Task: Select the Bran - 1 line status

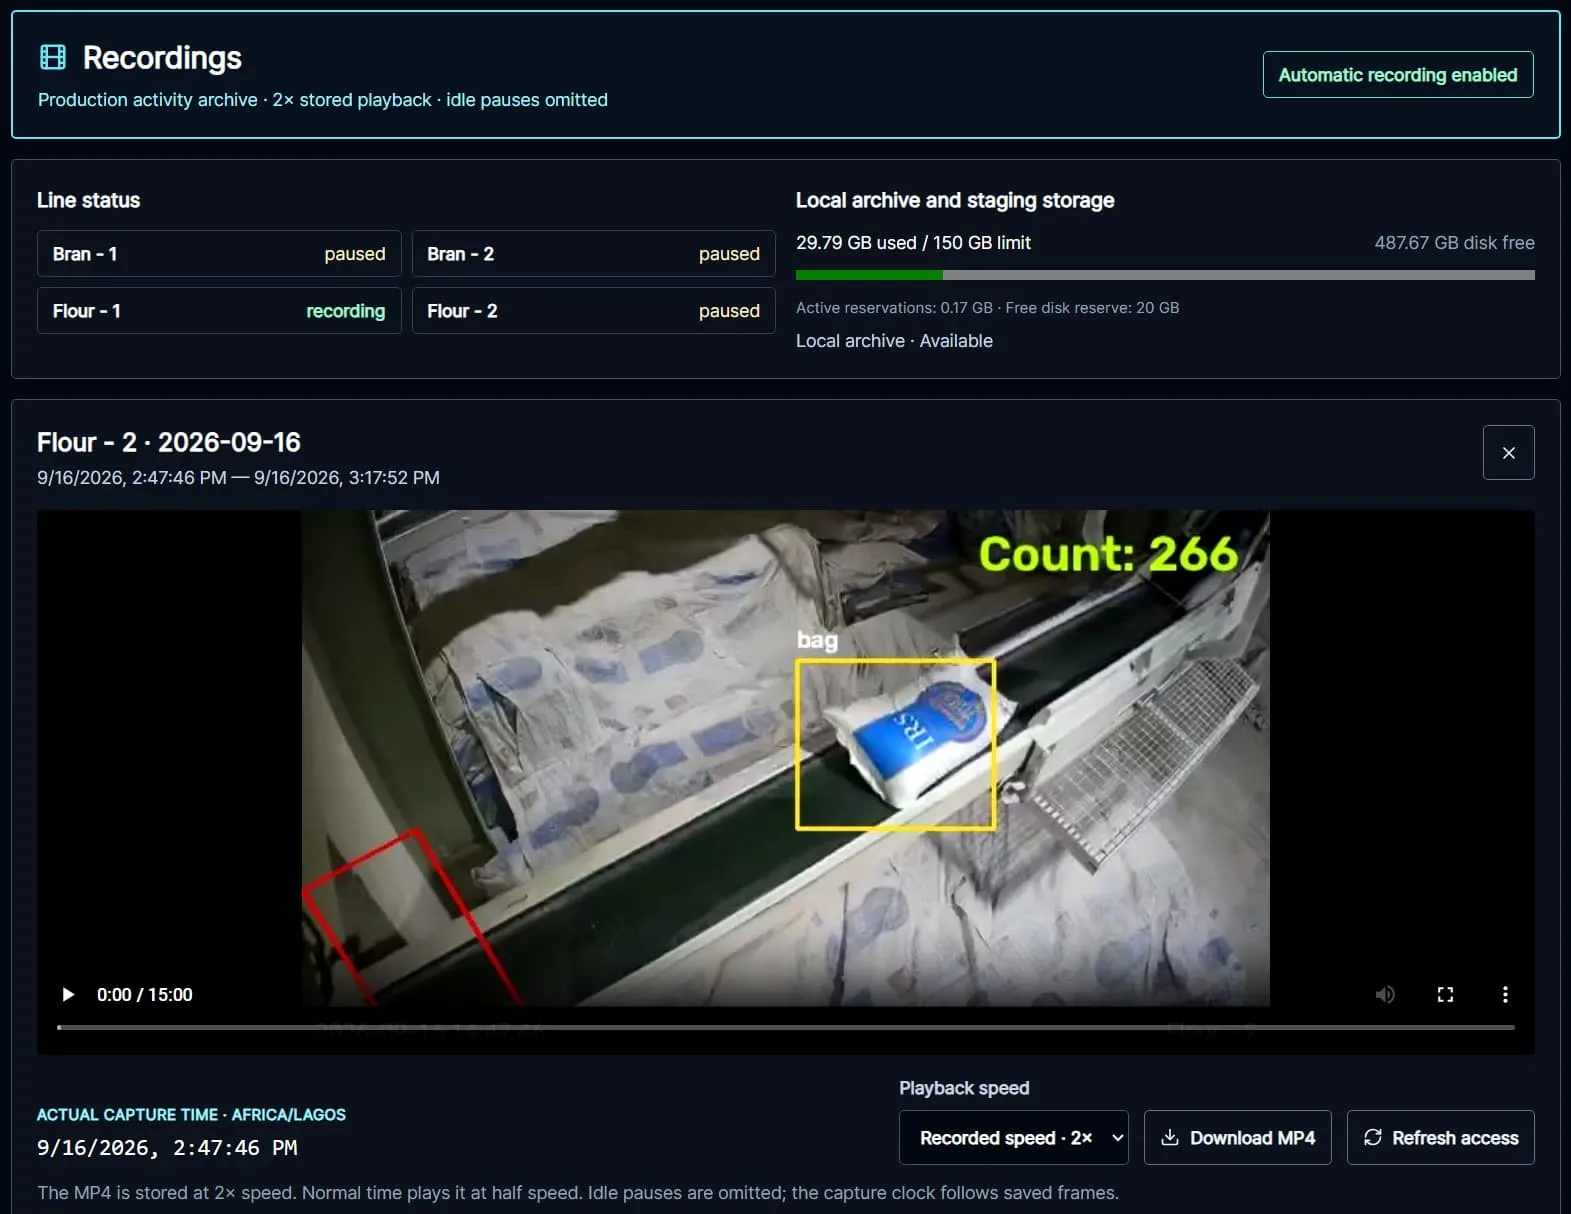Action: click(219, 254)
